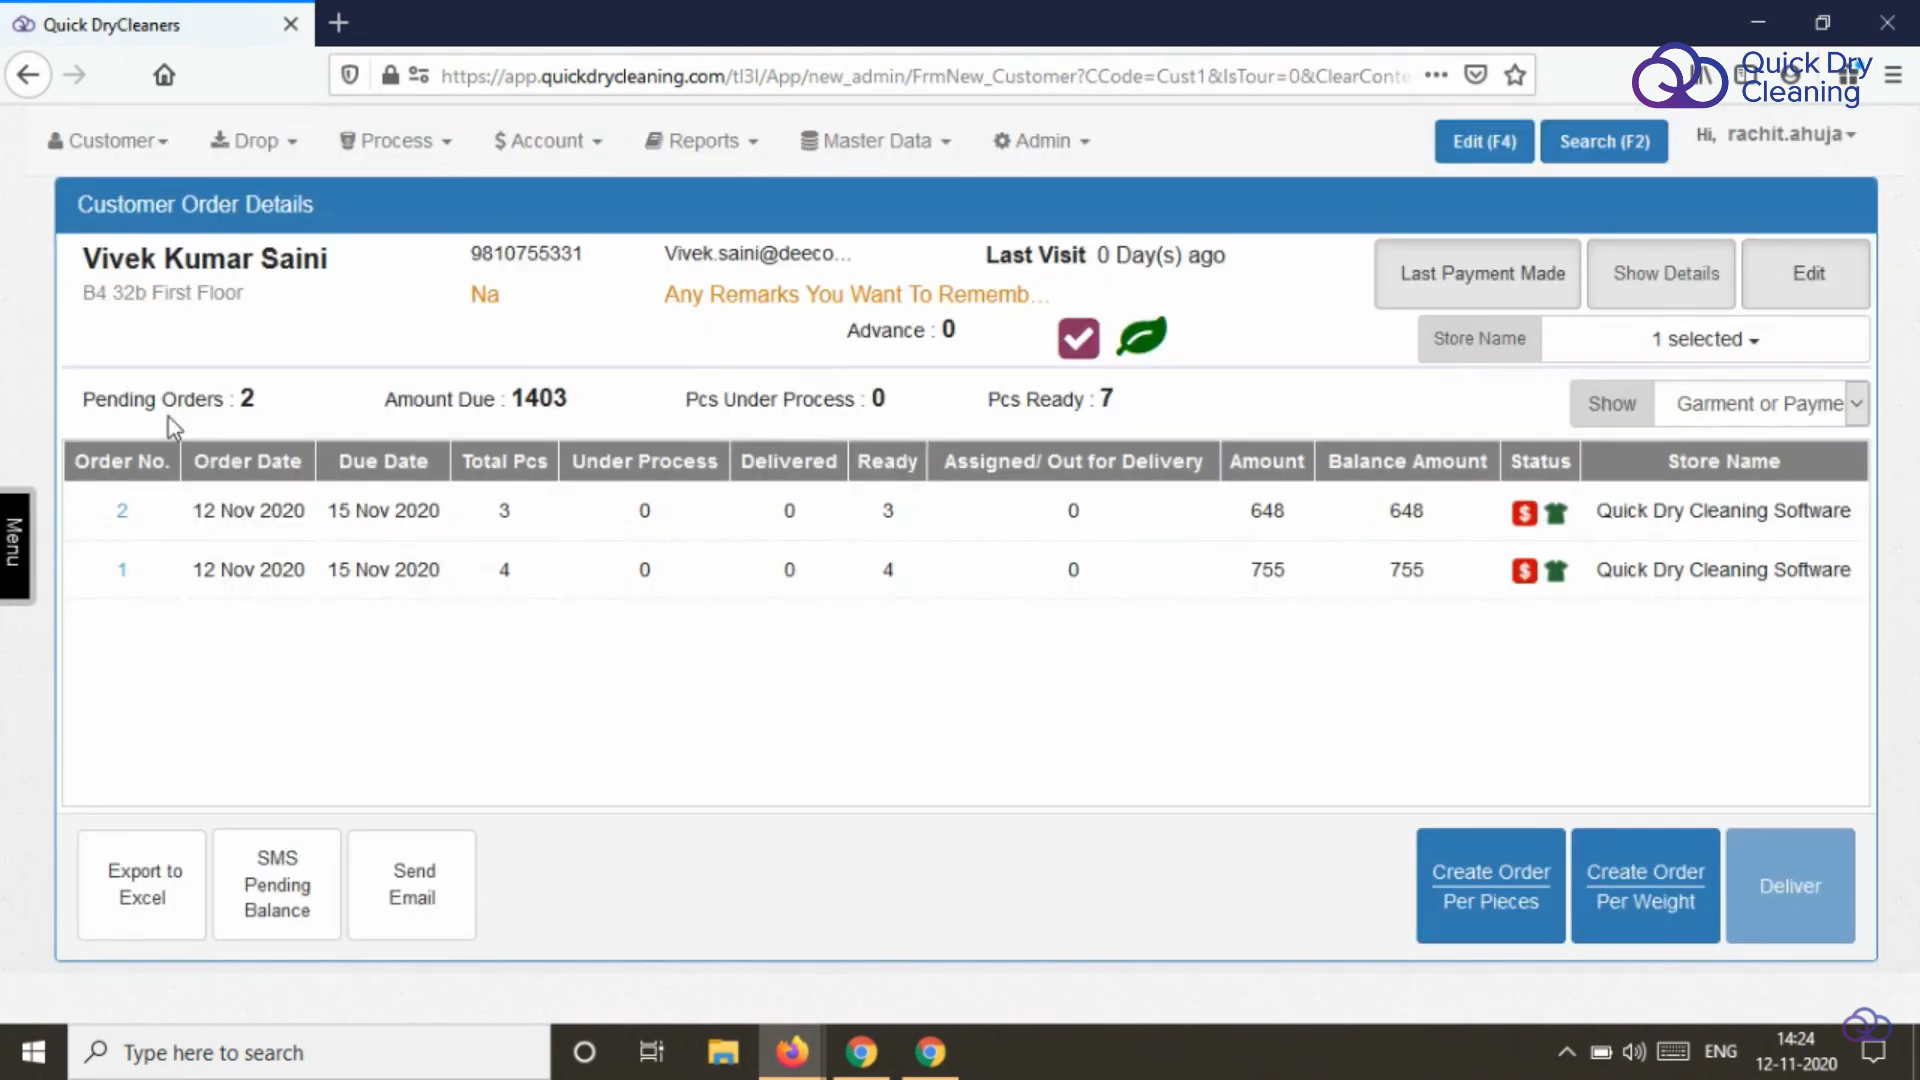Click Edit customer profile button
Image resolution: width=1920 pixels, height=1080 pixels.
point(1808,273)
